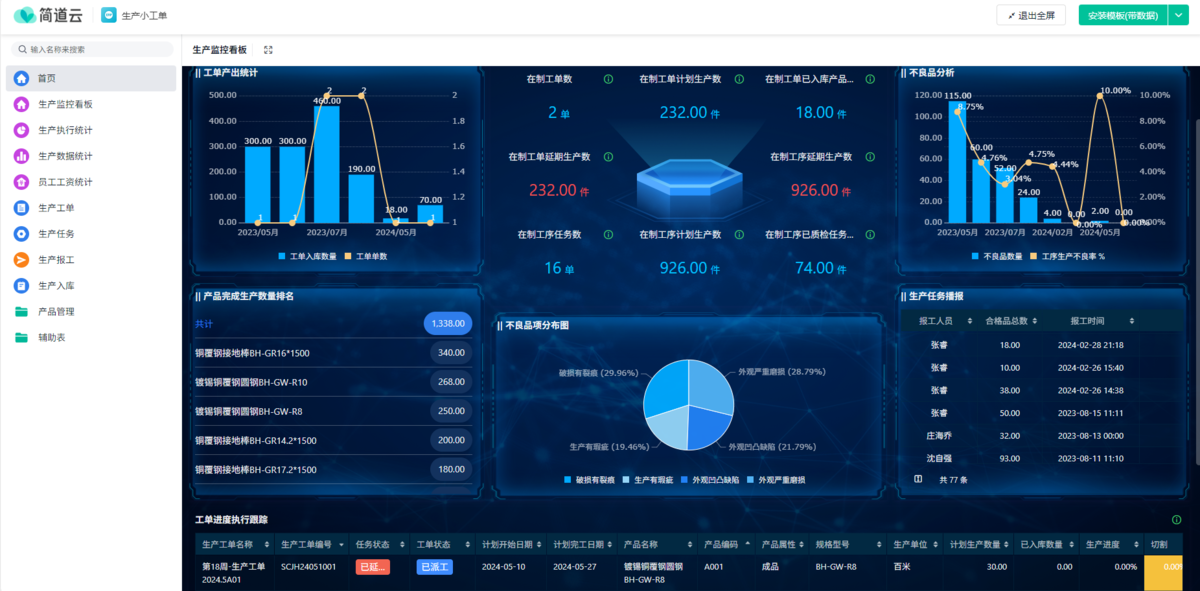Click the info icon beside 在制工序延期生产数
The image size is (1200, 591).
point(870,157)
